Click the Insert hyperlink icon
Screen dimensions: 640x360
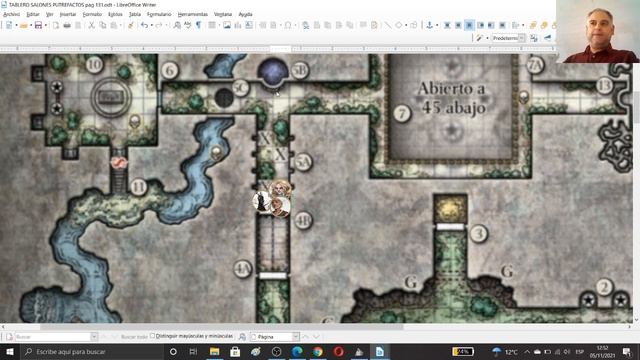pyautogui.click(x=305, y=25)
